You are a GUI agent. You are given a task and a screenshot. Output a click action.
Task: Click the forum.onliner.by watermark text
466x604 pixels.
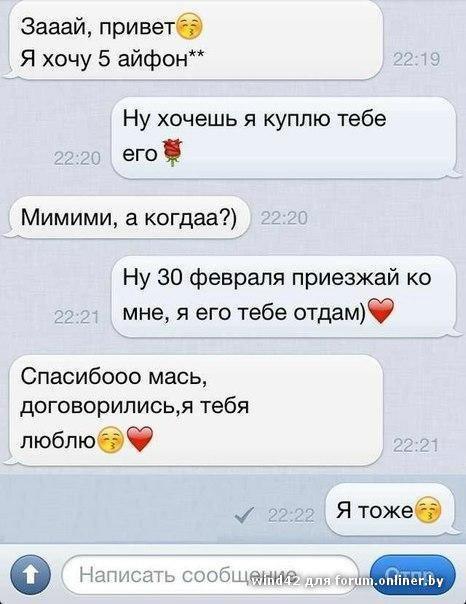[389, 580]
